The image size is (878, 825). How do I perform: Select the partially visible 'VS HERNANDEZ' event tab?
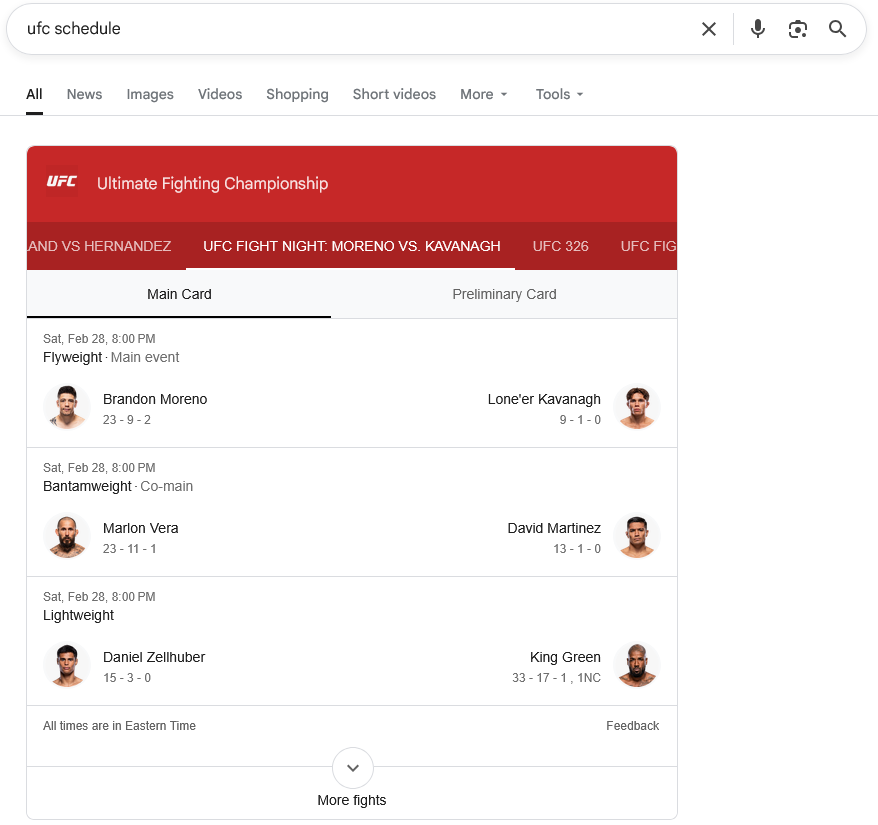coord(100,246)
